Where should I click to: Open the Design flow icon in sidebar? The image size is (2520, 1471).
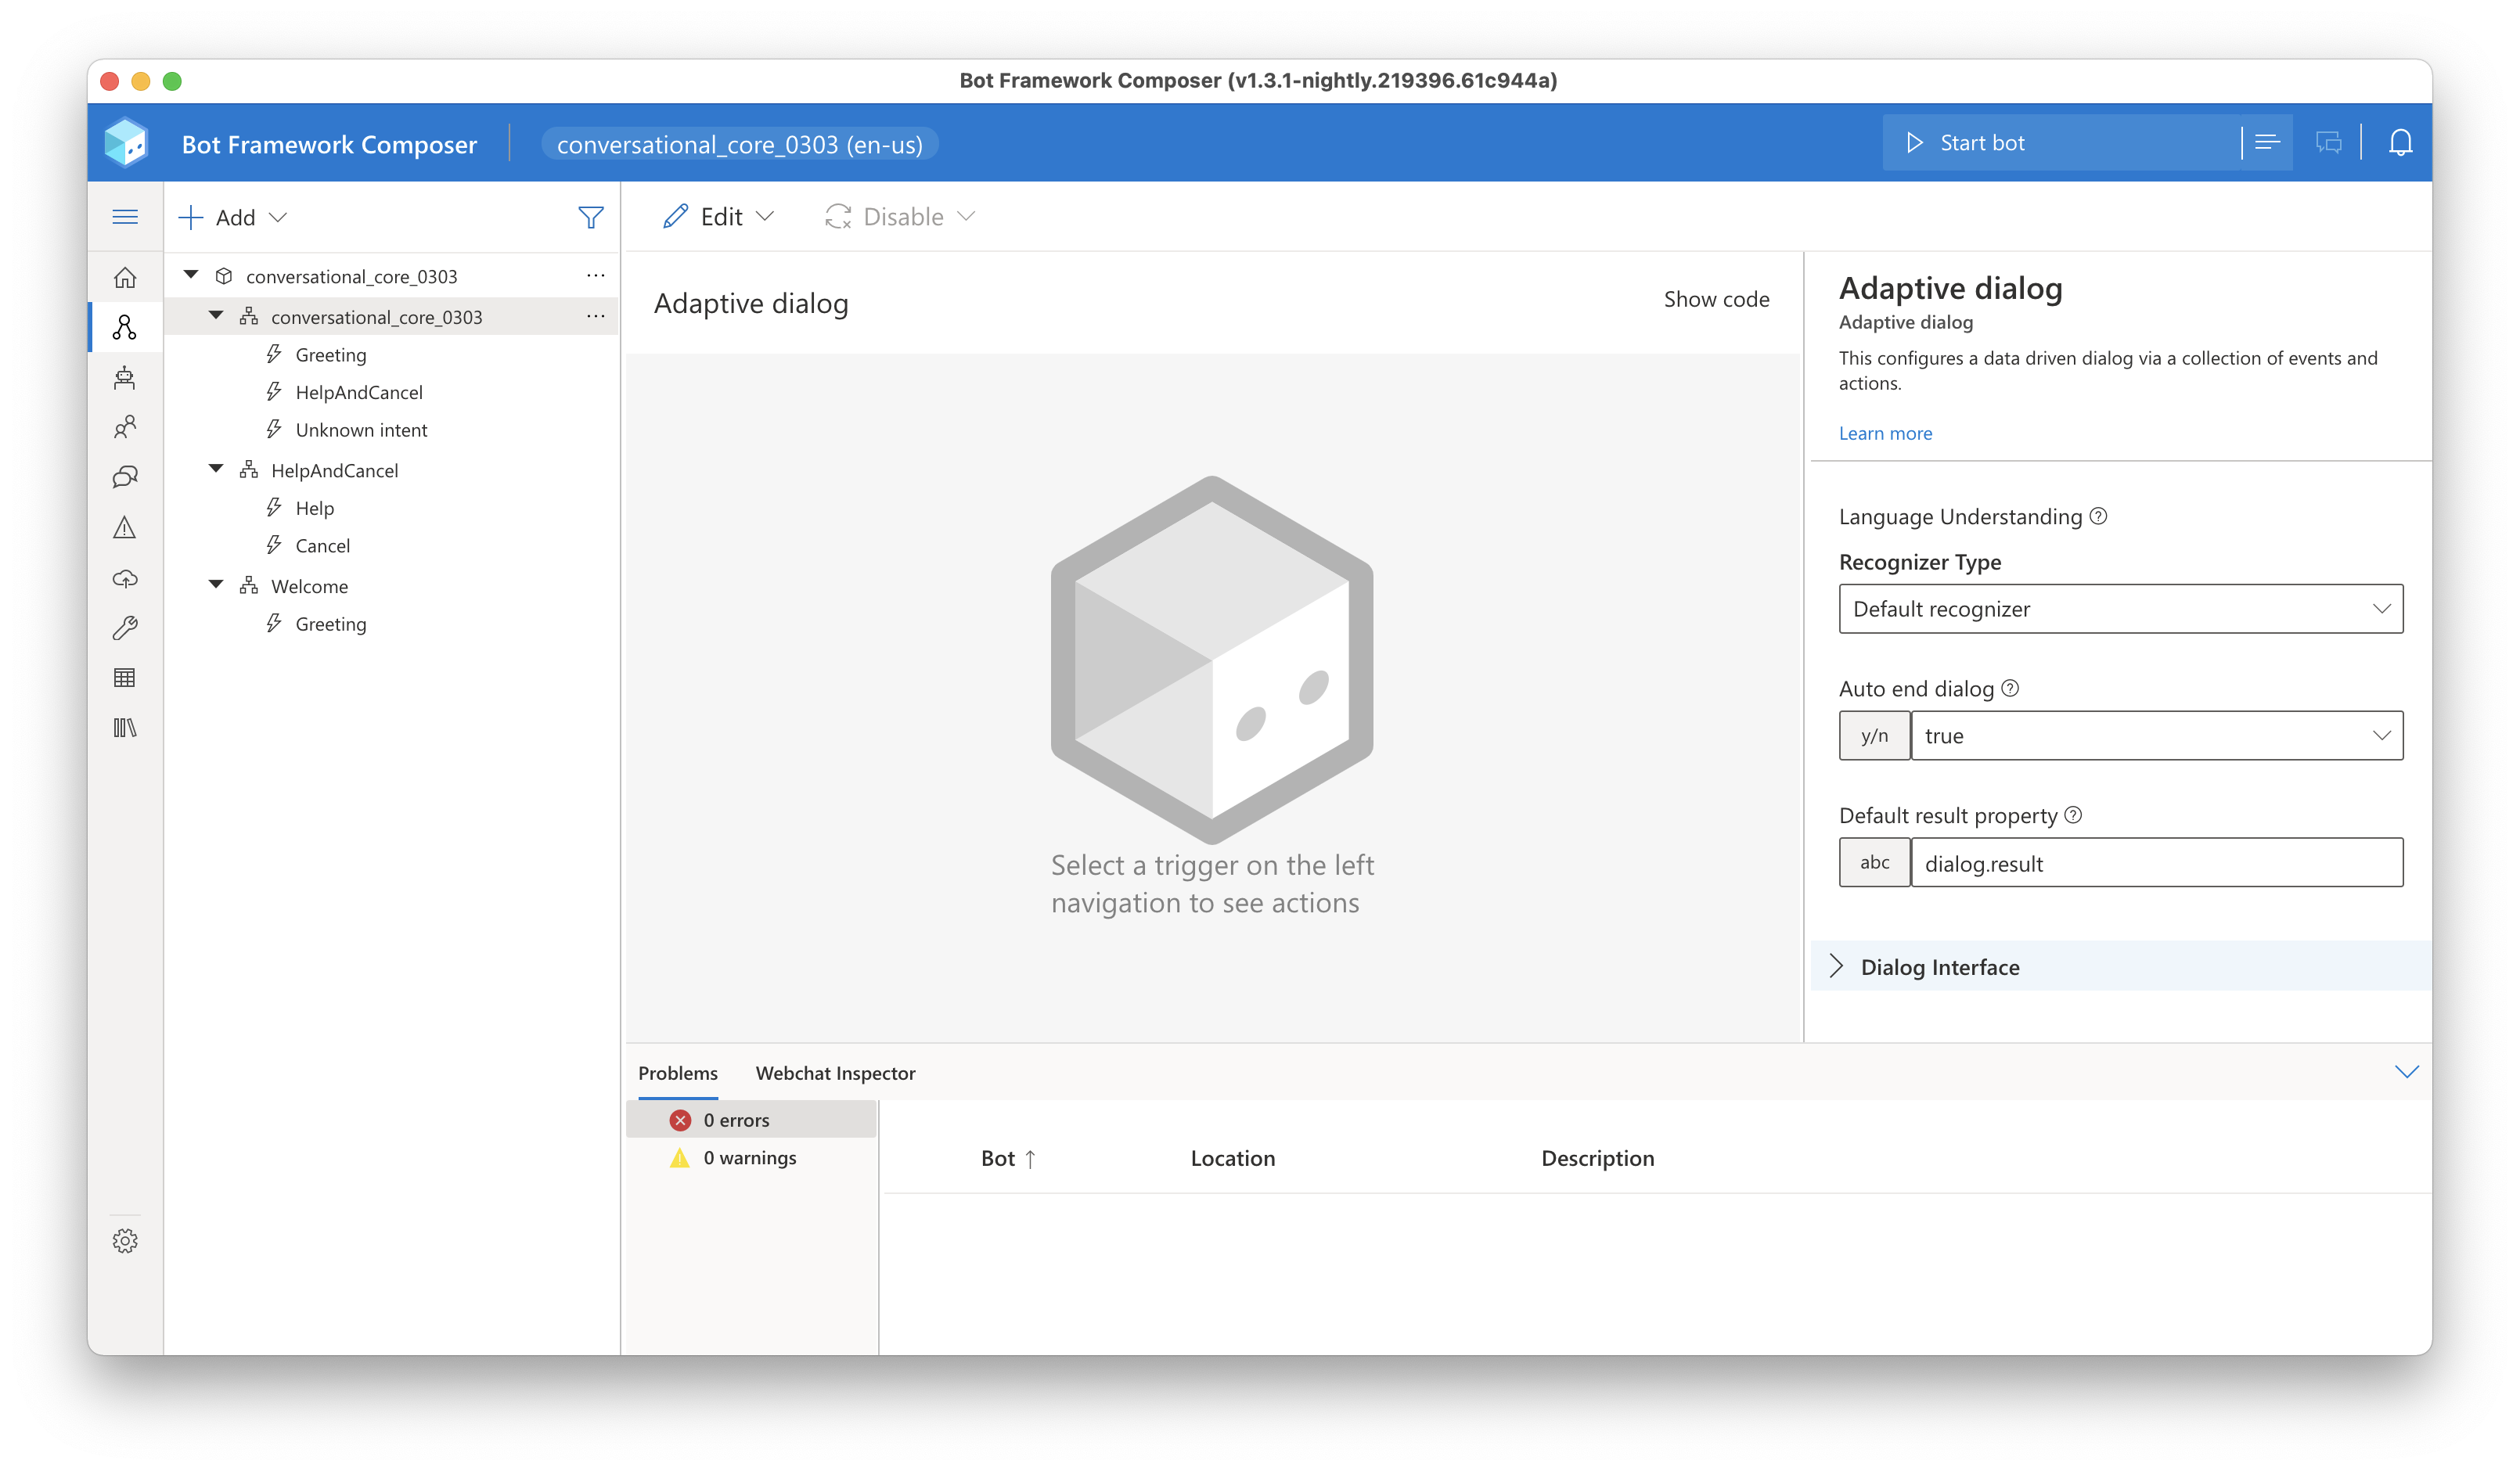pyautogui.click(x=125, y=327)
